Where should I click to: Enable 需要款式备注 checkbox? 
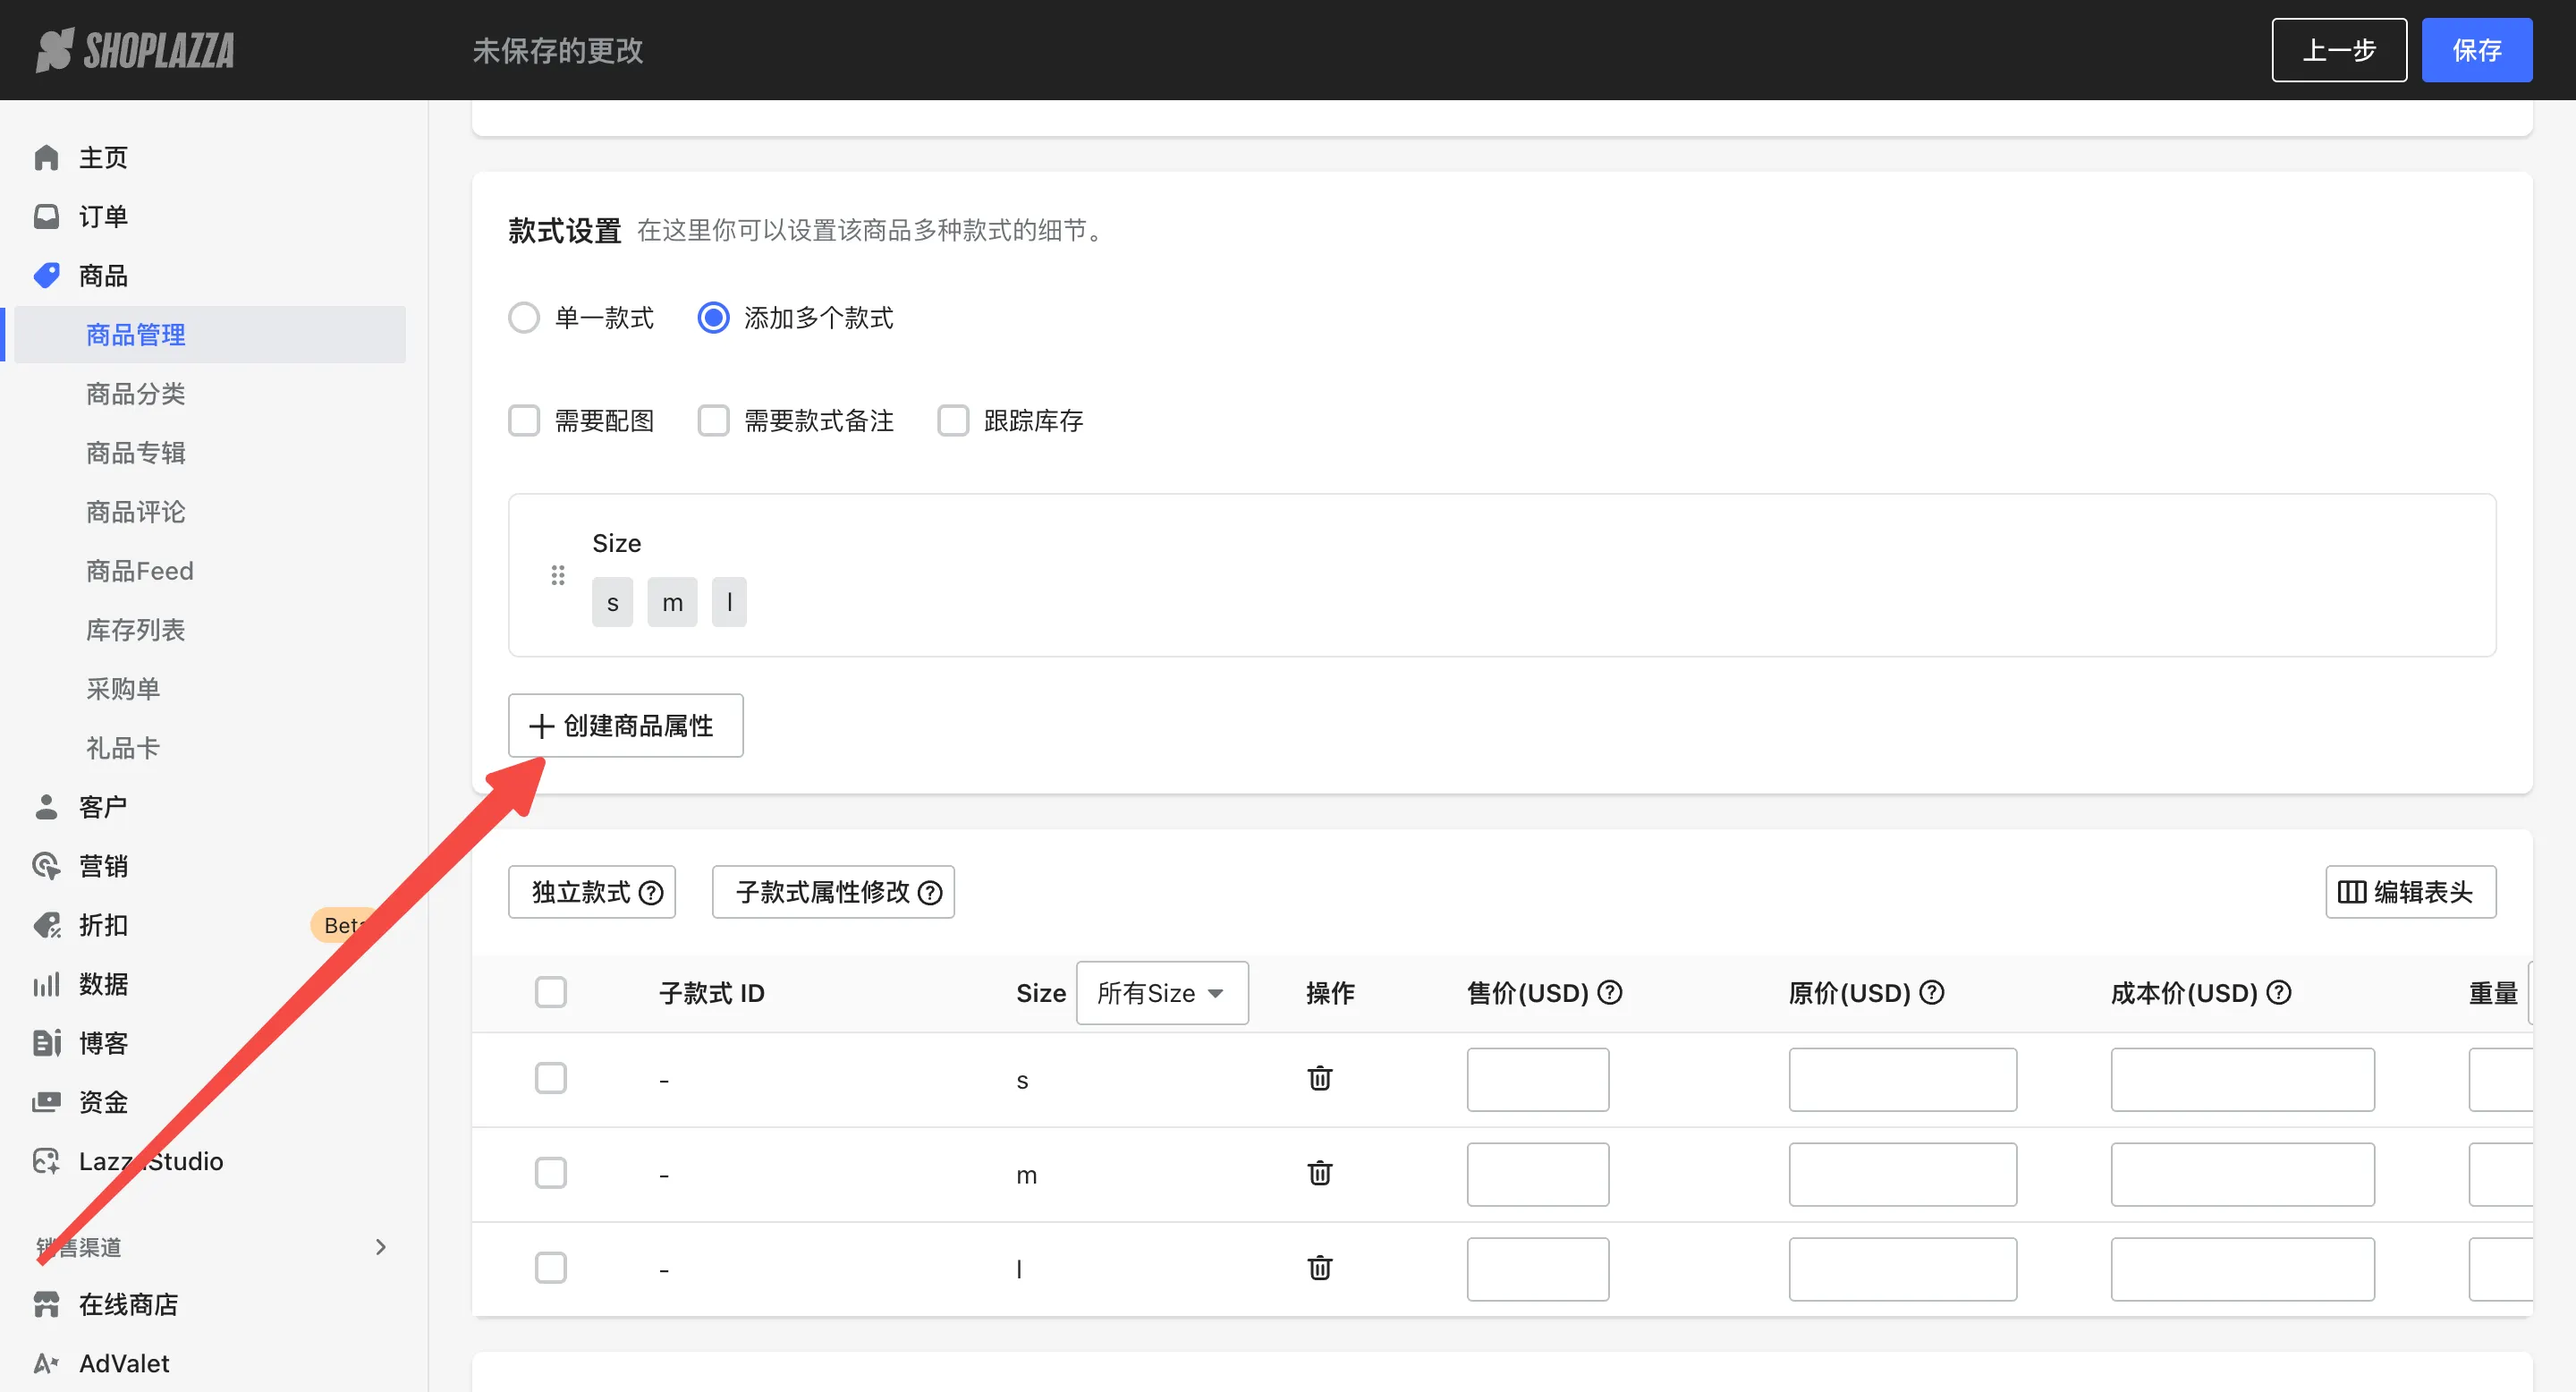pyautogui.click(x=713, y=421)
